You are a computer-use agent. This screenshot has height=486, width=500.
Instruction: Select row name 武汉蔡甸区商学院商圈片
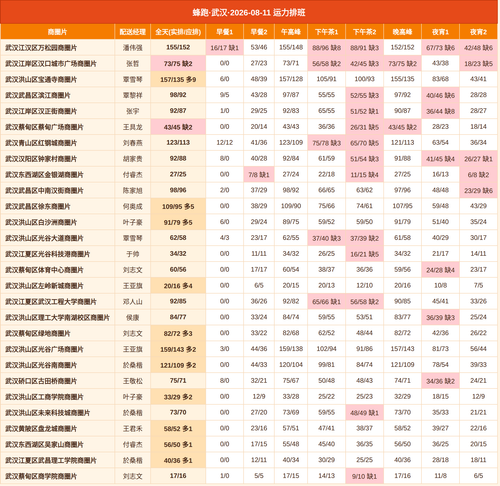point(41,476)
